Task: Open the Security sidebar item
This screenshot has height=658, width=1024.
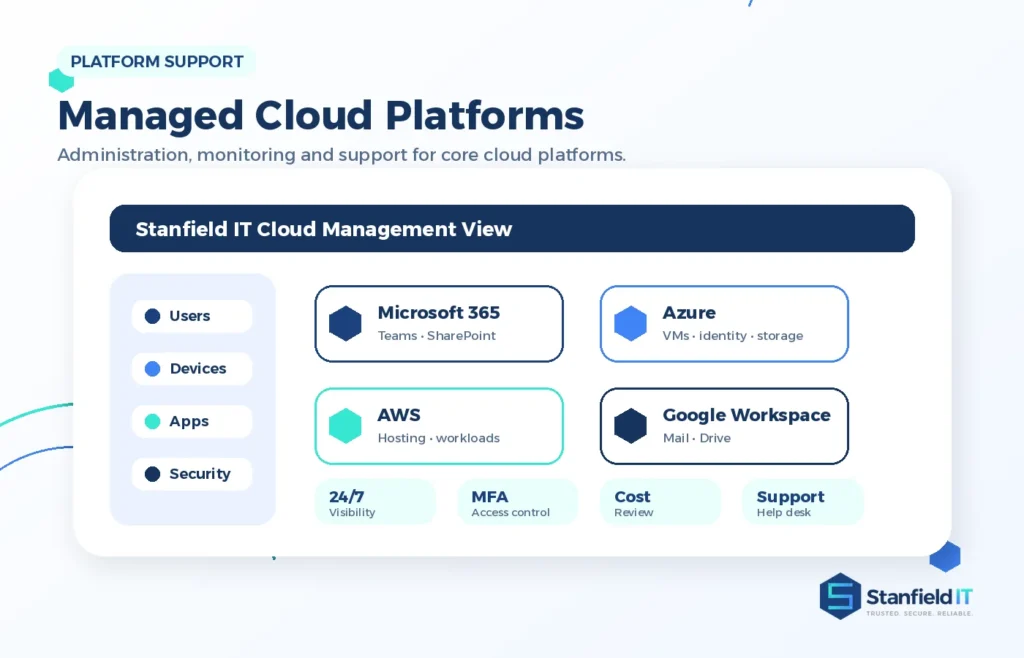Action: pyautogui.click(x=192, y=474)
